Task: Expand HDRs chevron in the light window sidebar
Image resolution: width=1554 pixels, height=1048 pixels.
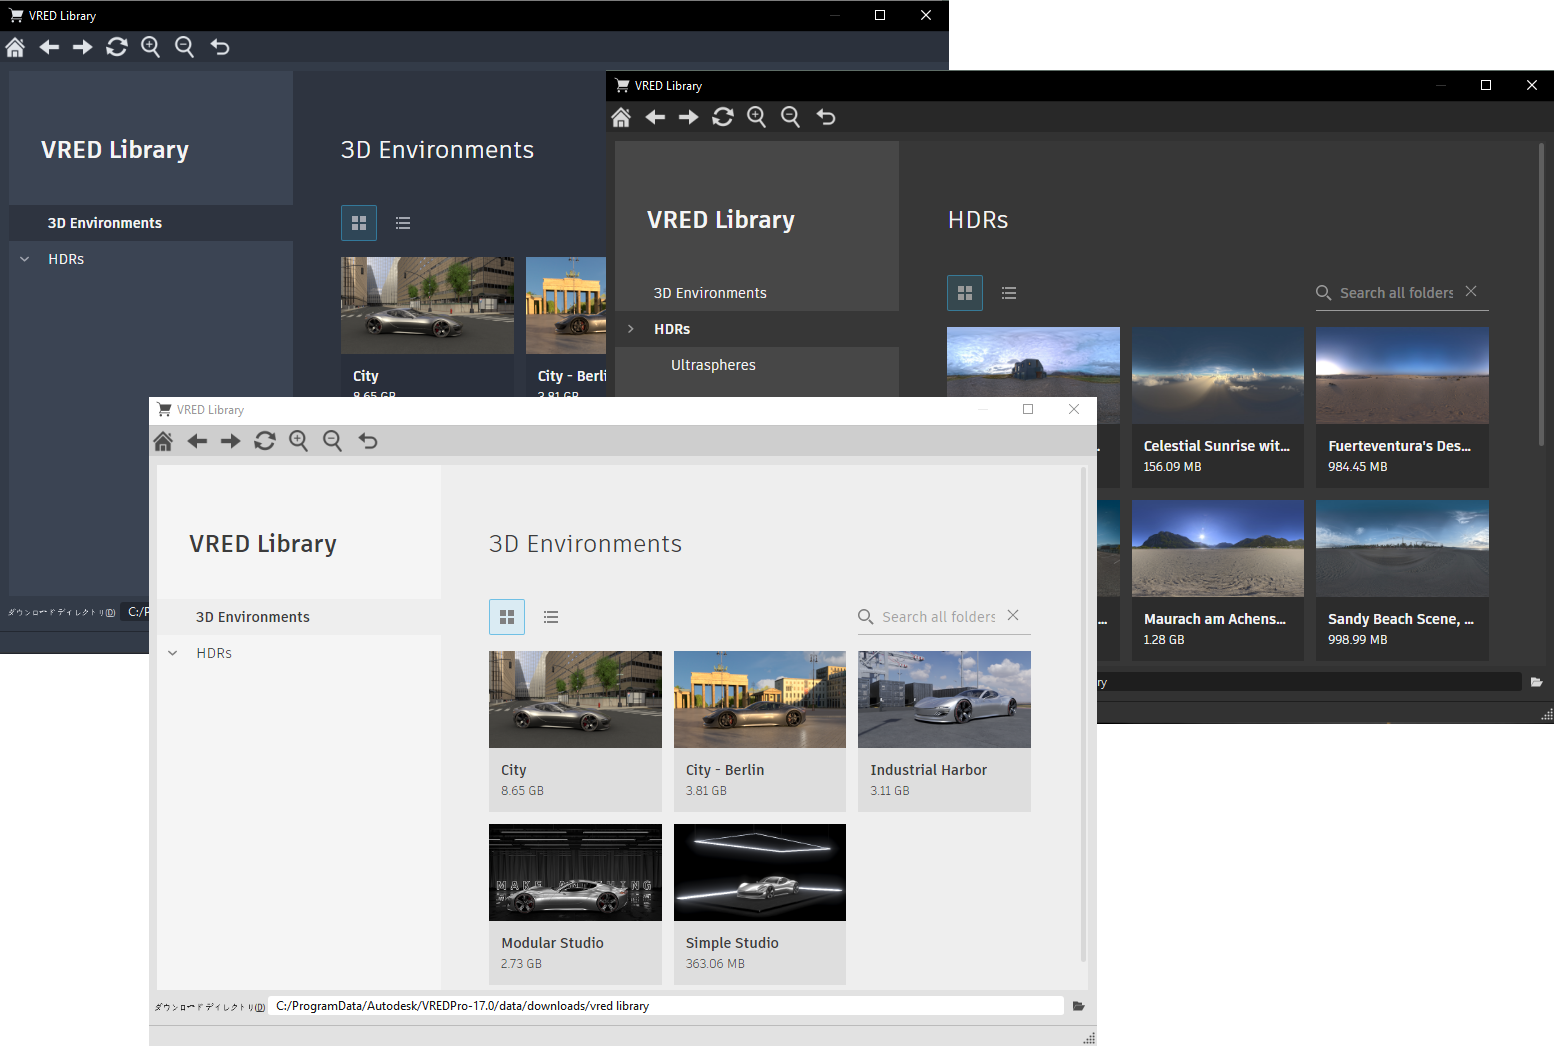Action: [x=173, y=653]
